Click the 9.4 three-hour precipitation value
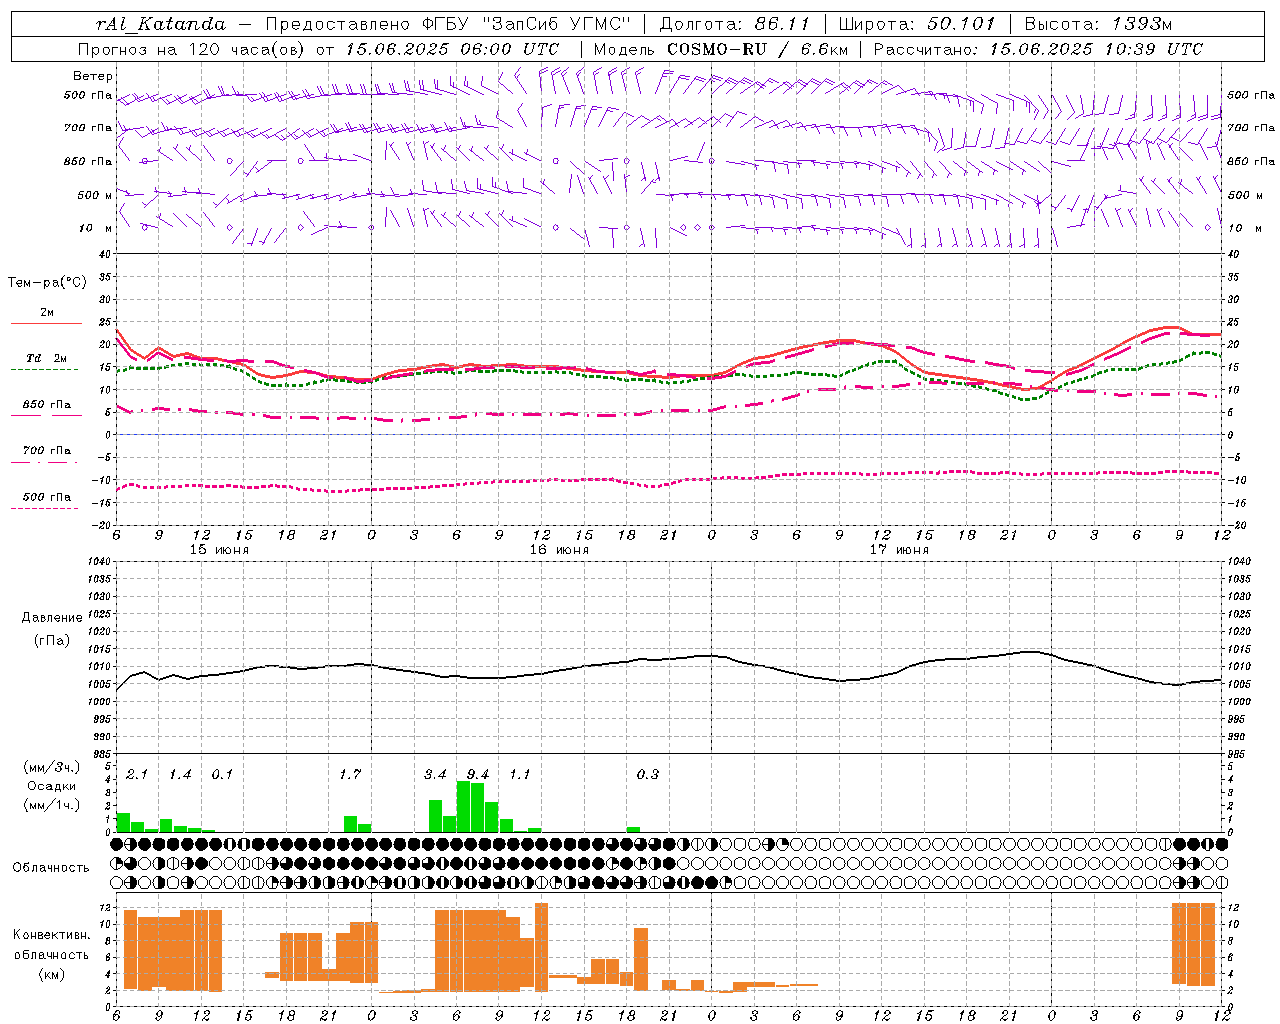The image size is (1280, 1024). (x=478, y=774)
